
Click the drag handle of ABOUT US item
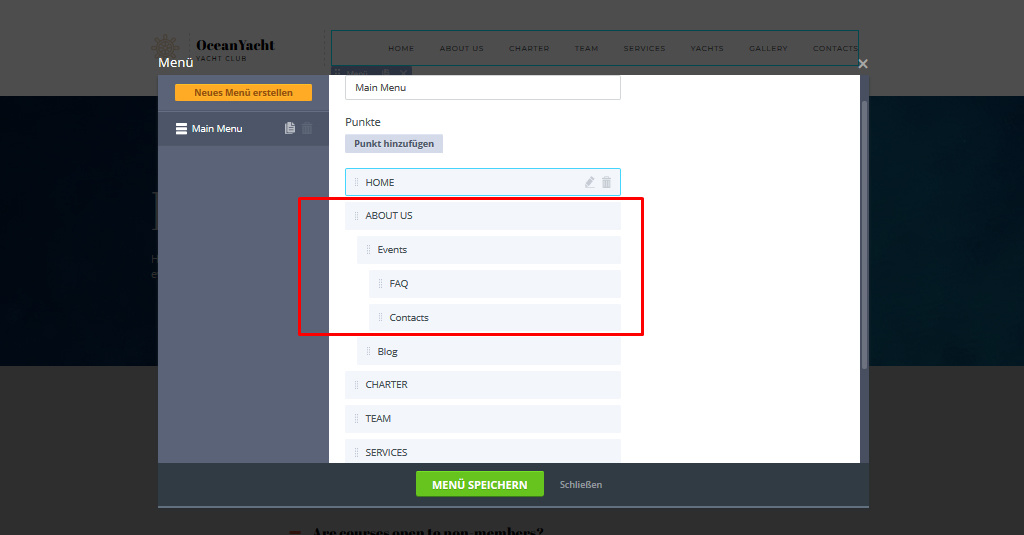pyautogui.click(x=356, y=216)
